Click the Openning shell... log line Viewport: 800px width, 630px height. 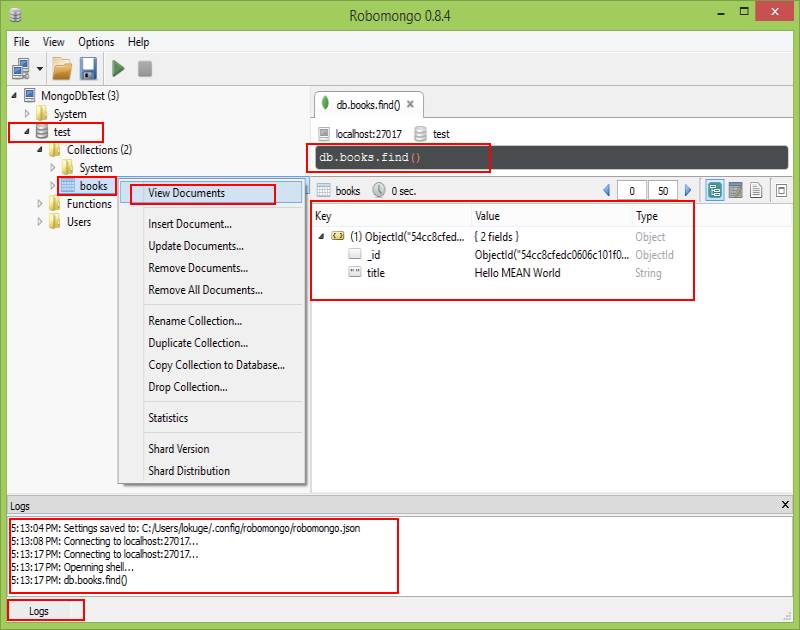(x=72, y=567)
